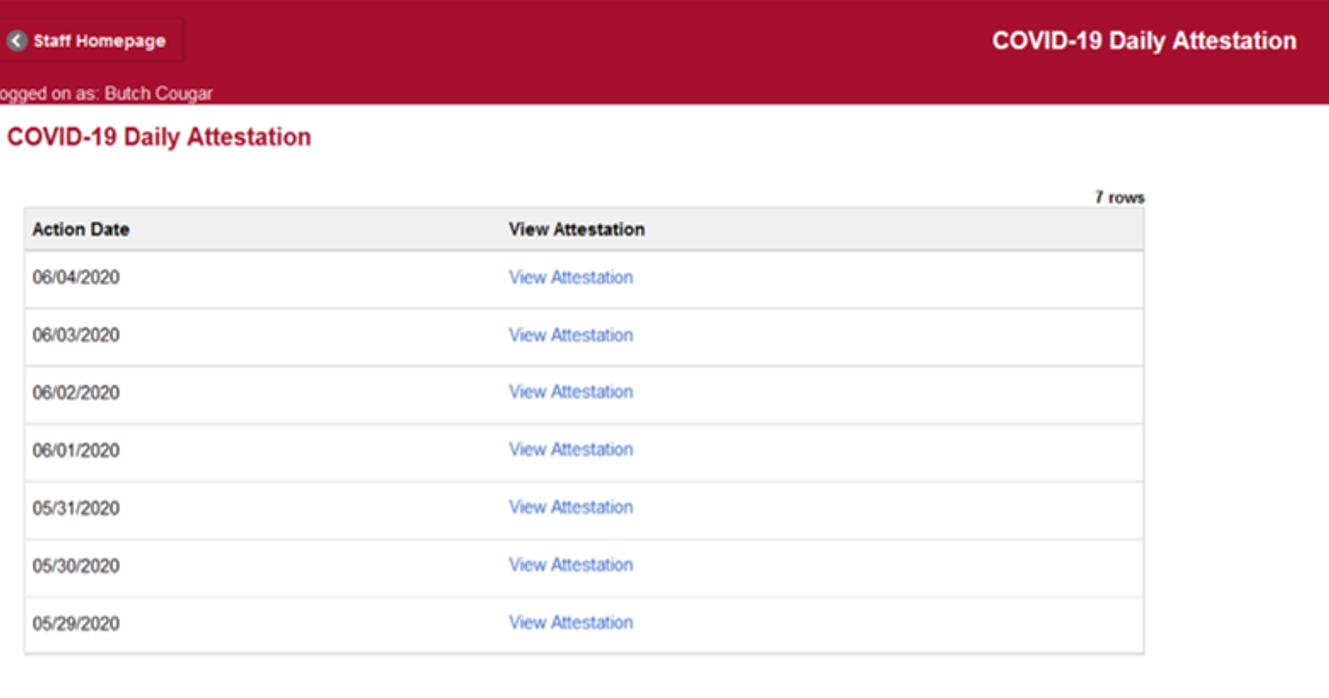
Task: Select the 06/04/2020 date cell
Action: [76, 277]
